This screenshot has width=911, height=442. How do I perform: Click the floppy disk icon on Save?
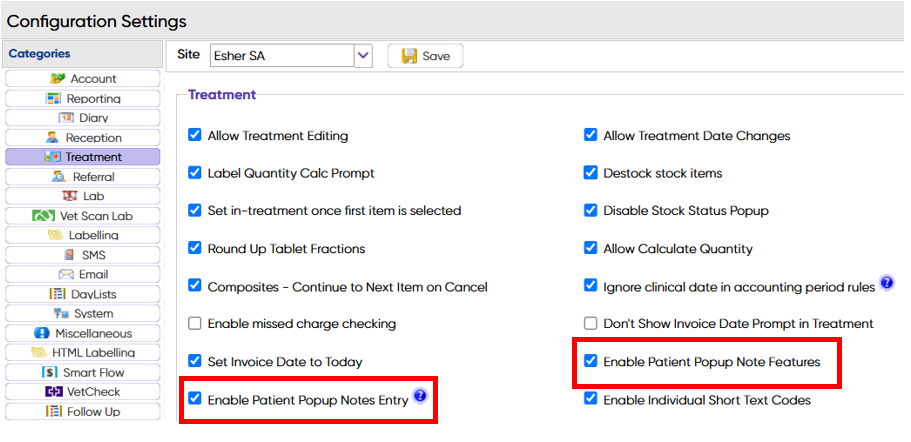tap(409, 56)
